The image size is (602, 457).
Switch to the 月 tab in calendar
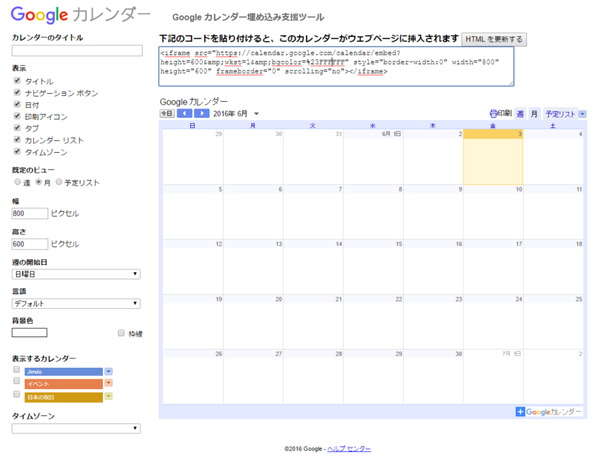(534, 114)
